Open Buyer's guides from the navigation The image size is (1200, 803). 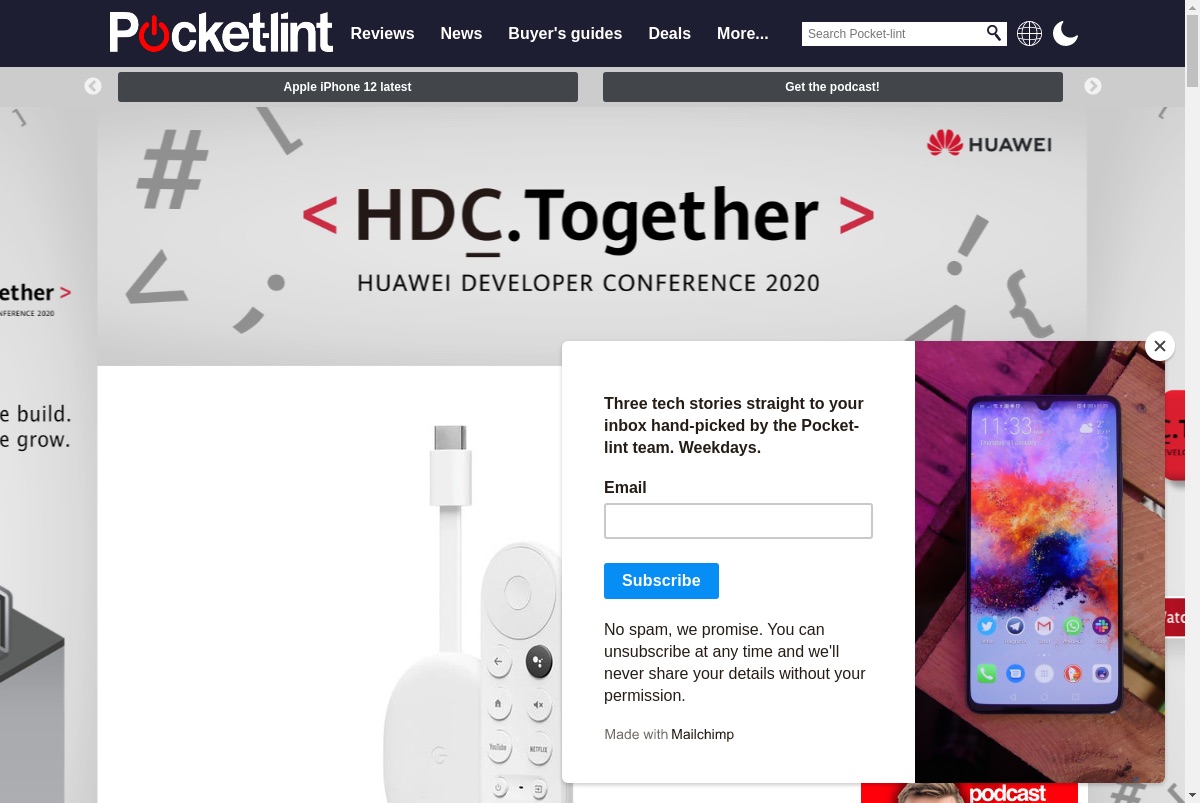(x=565, y=33)
